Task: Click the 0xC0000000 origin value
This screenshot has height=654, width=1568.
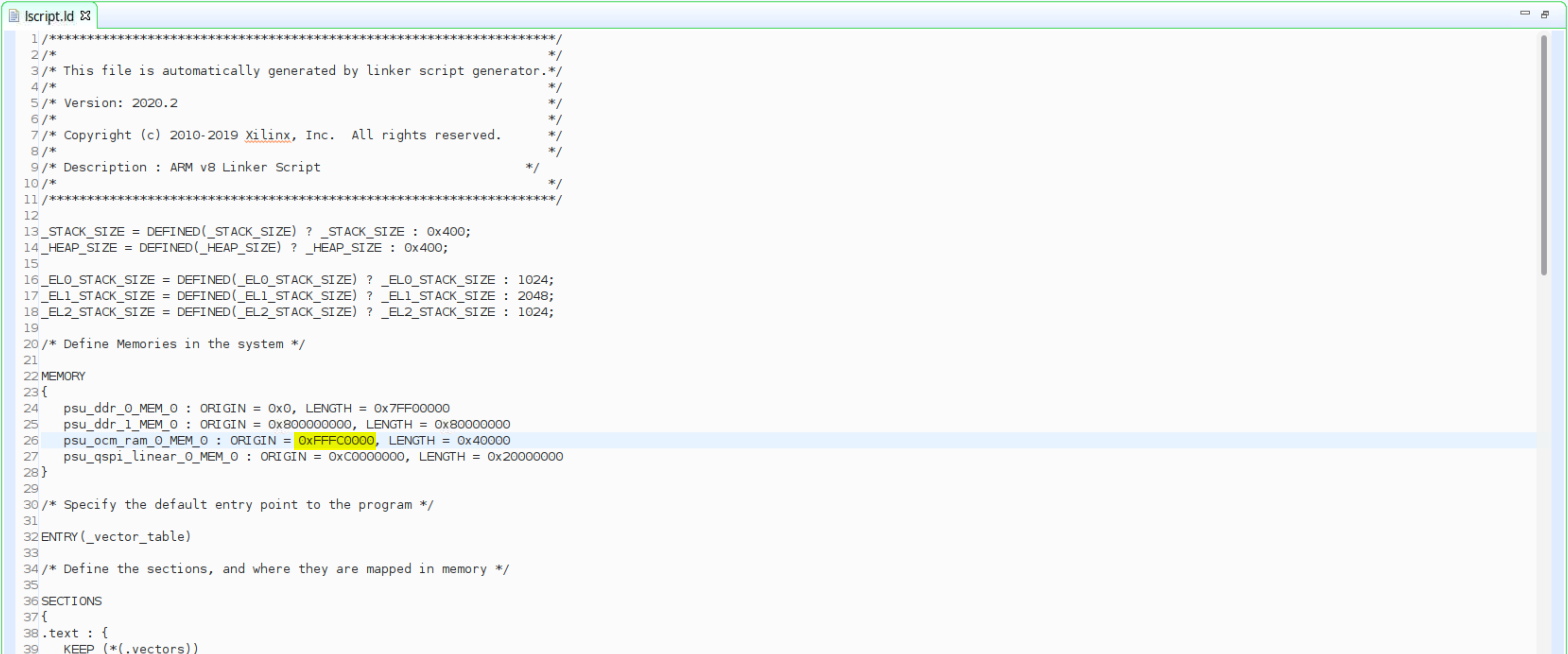Action: coord(365,456)
